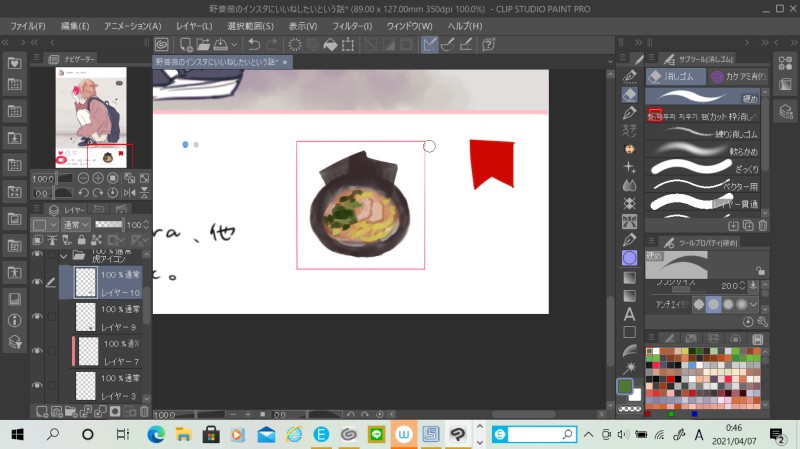Choose the 軟らかめ eraser brush
This screenshot has height=449, width=800.
[x=703, y=151]
